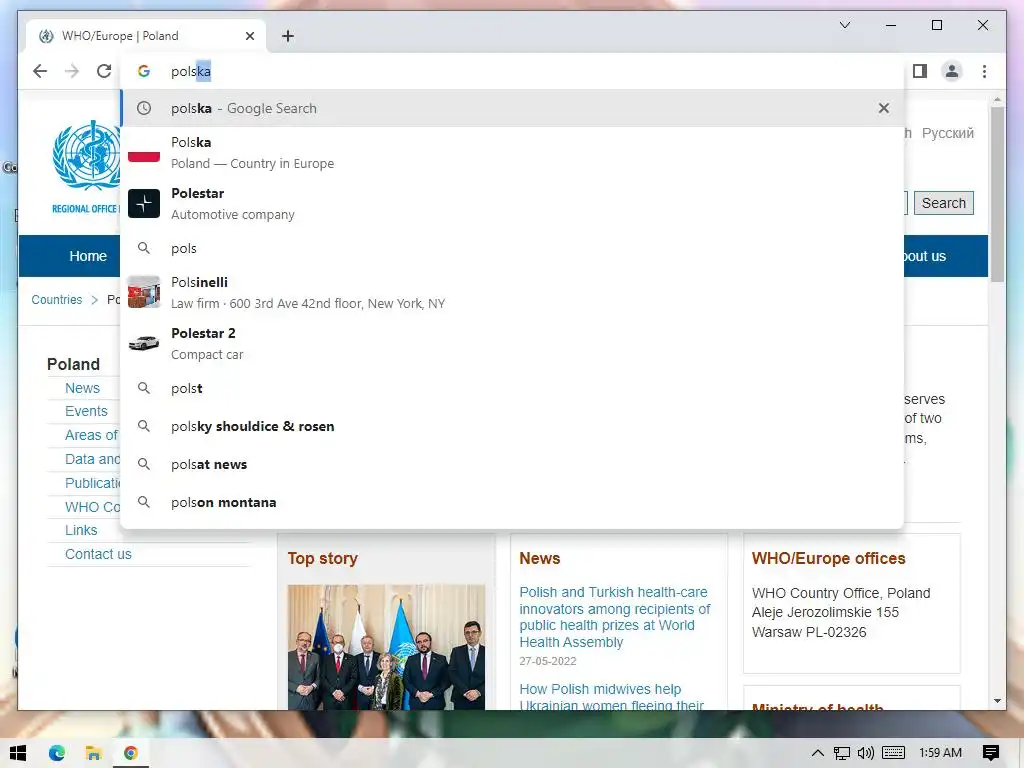
Task: Select the WHO/Europe | Poland tab
Action: 146,36
